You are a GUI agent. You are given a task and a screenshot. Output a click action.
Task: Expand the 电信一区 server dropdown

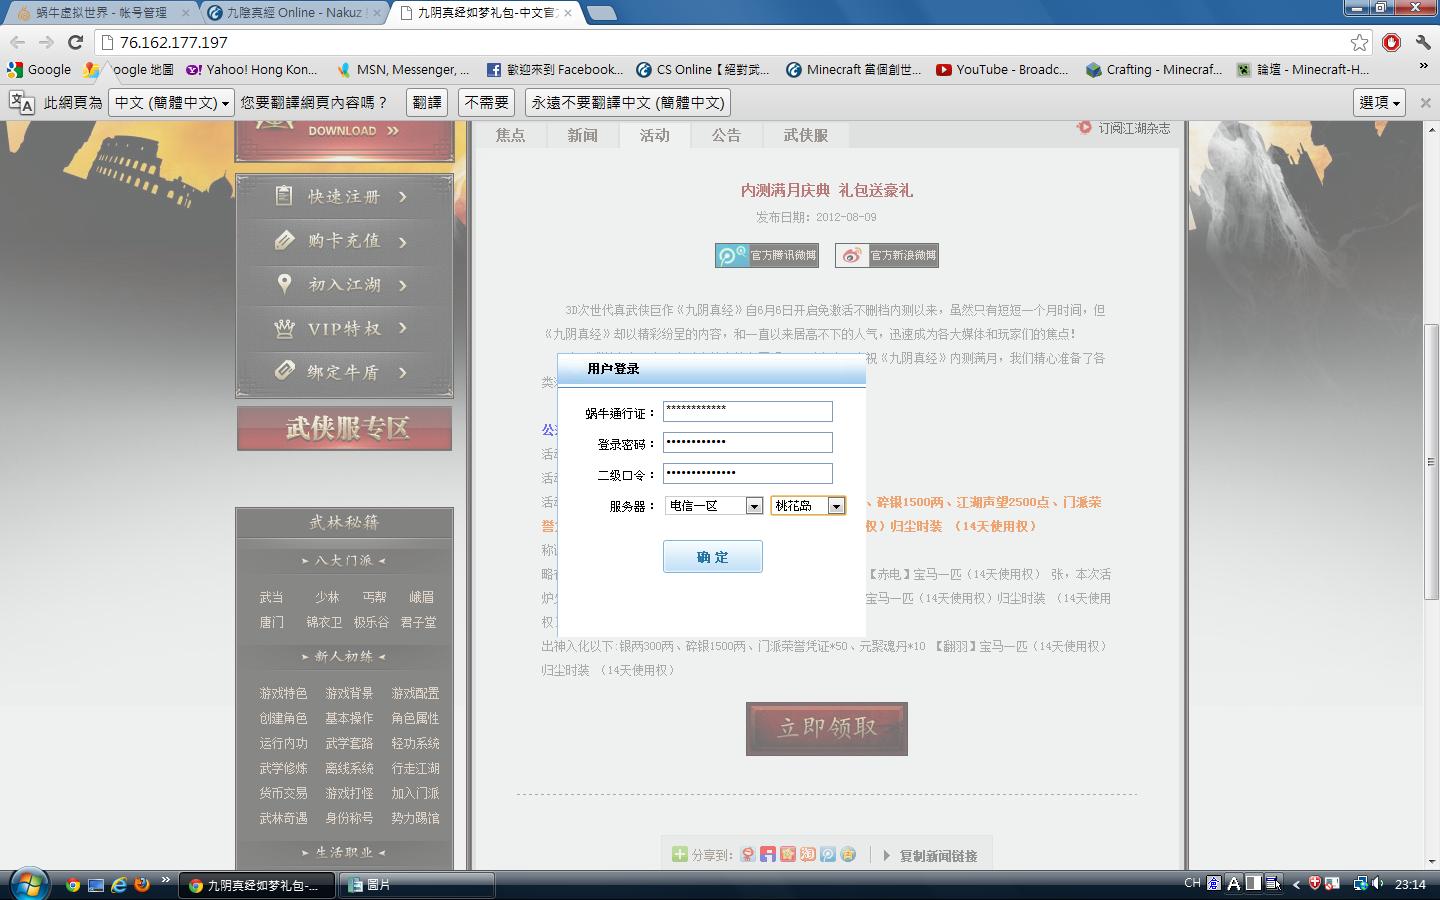tap(754, 506)
